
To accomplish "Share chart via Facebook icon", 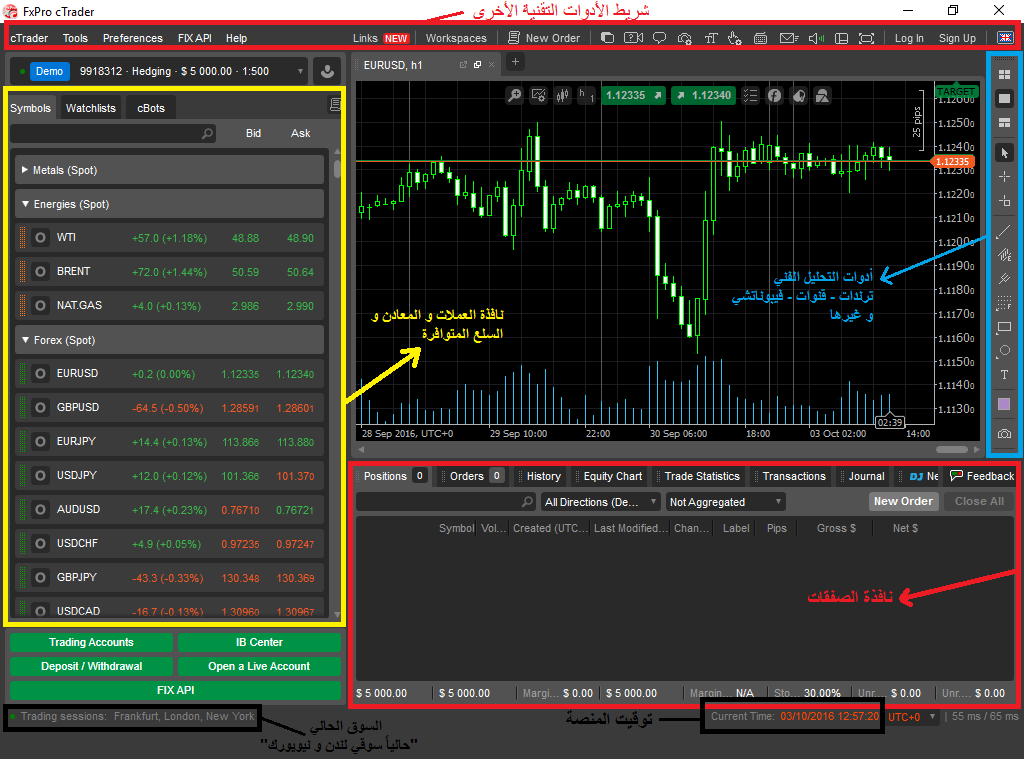I will [x=775, y=95].
